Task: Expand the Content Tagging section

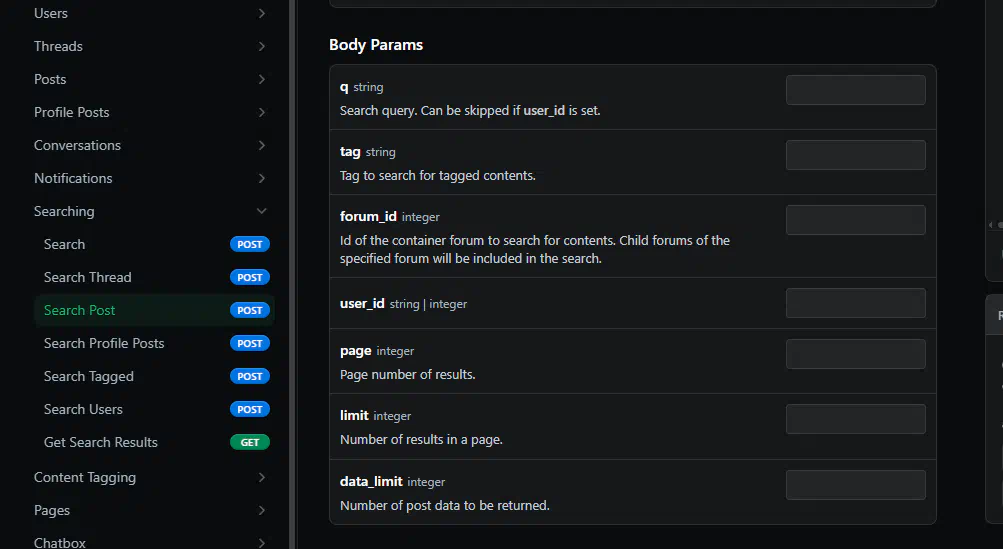Action: tap(85, 477)
